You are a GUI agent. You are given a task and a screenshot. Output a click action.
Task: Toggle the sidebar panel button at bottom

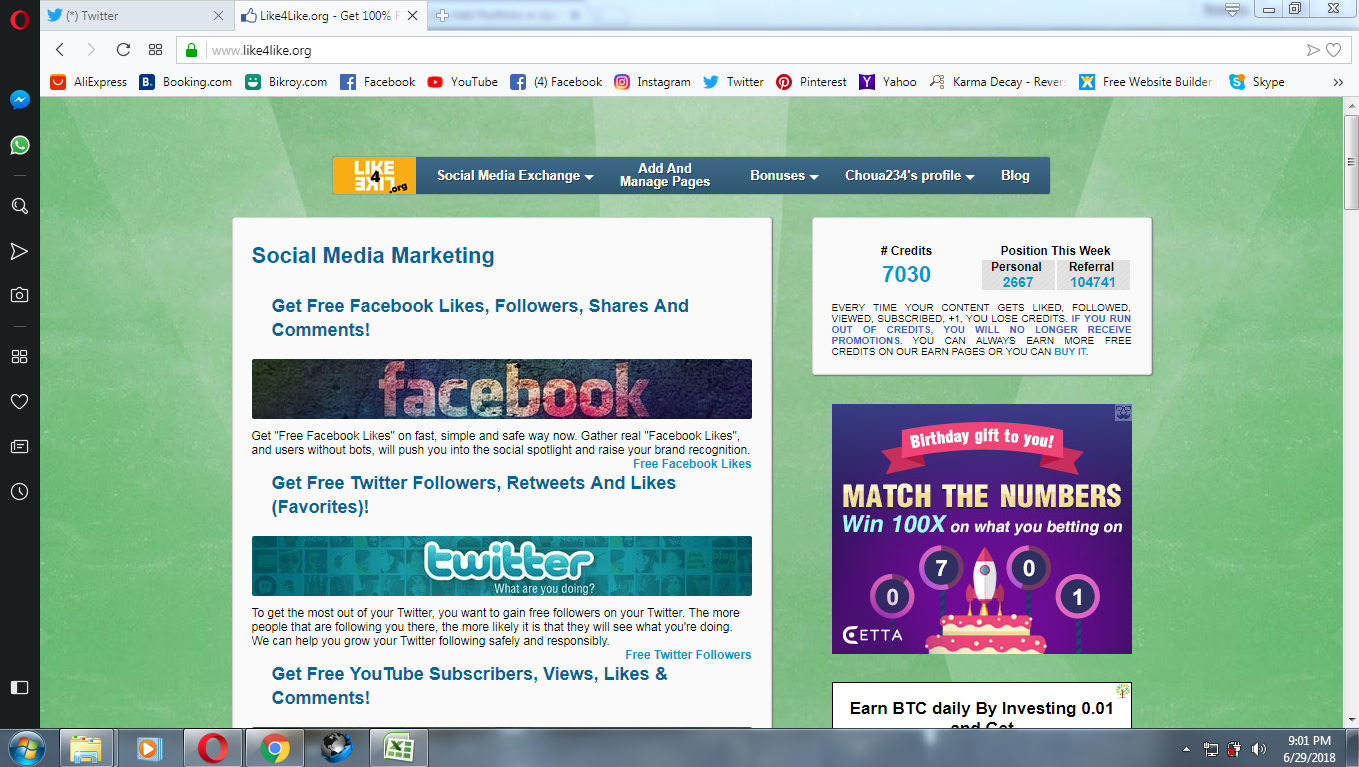[19, 687]
